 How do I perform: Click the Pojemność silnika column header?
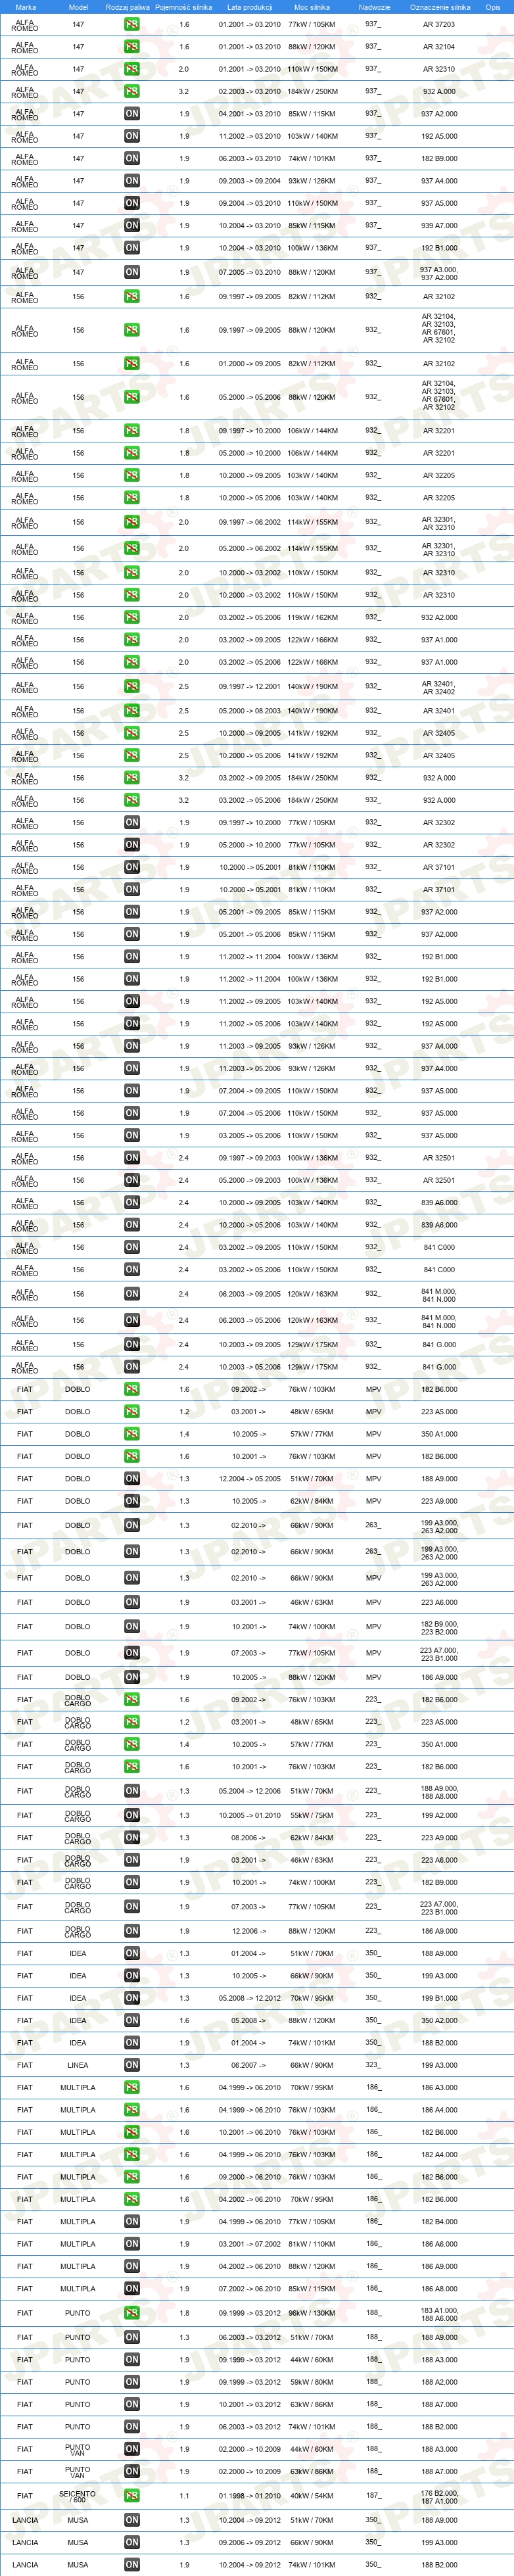pyautogui.click(x=184, y=7)
